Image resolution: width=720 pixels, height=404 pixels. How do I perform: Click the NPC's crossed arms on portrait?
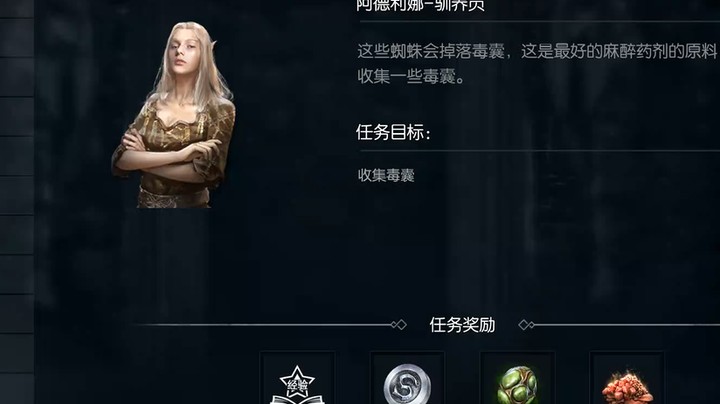click(x=170, y=154)
